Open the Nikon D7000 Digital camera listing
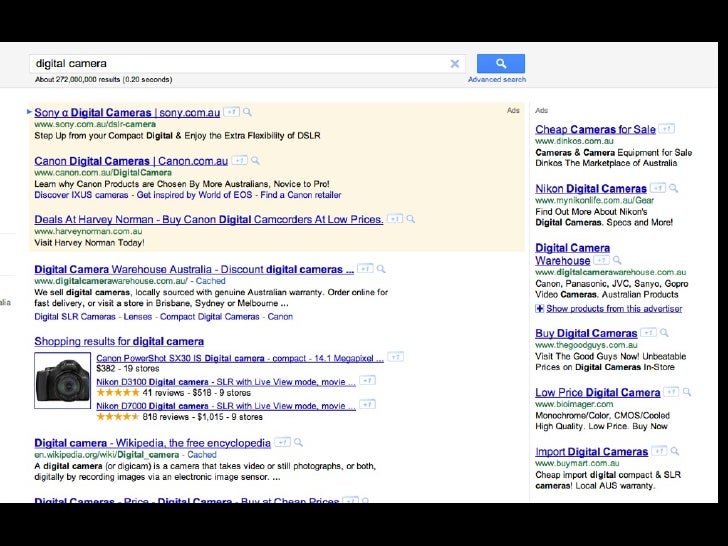The height and width of the screenshot is (546, 728). (226, 406)
